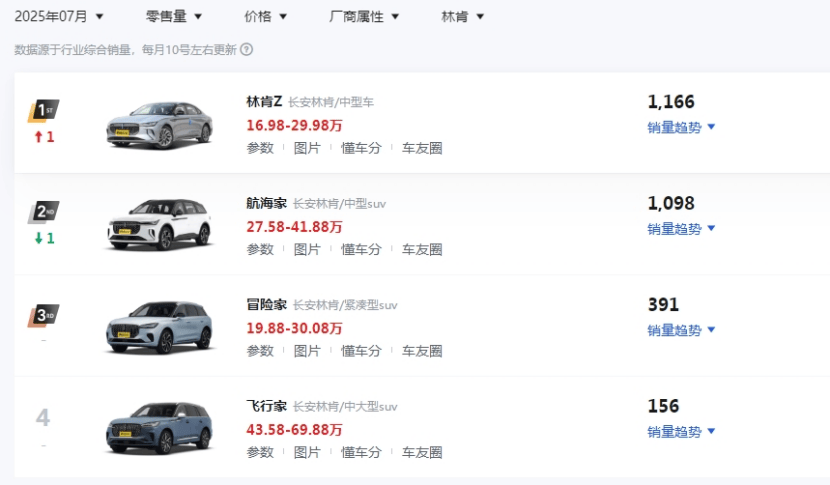
Task: Expand 销量趋势 for 林肯Z
Action: point(681,127)
